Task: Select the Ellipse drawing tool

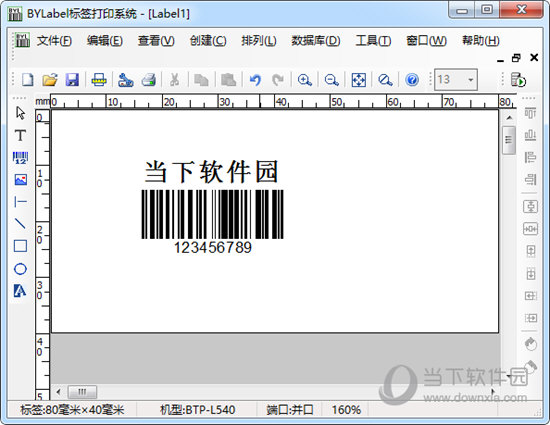Action: pyautogui.click(x=20, y=269)
